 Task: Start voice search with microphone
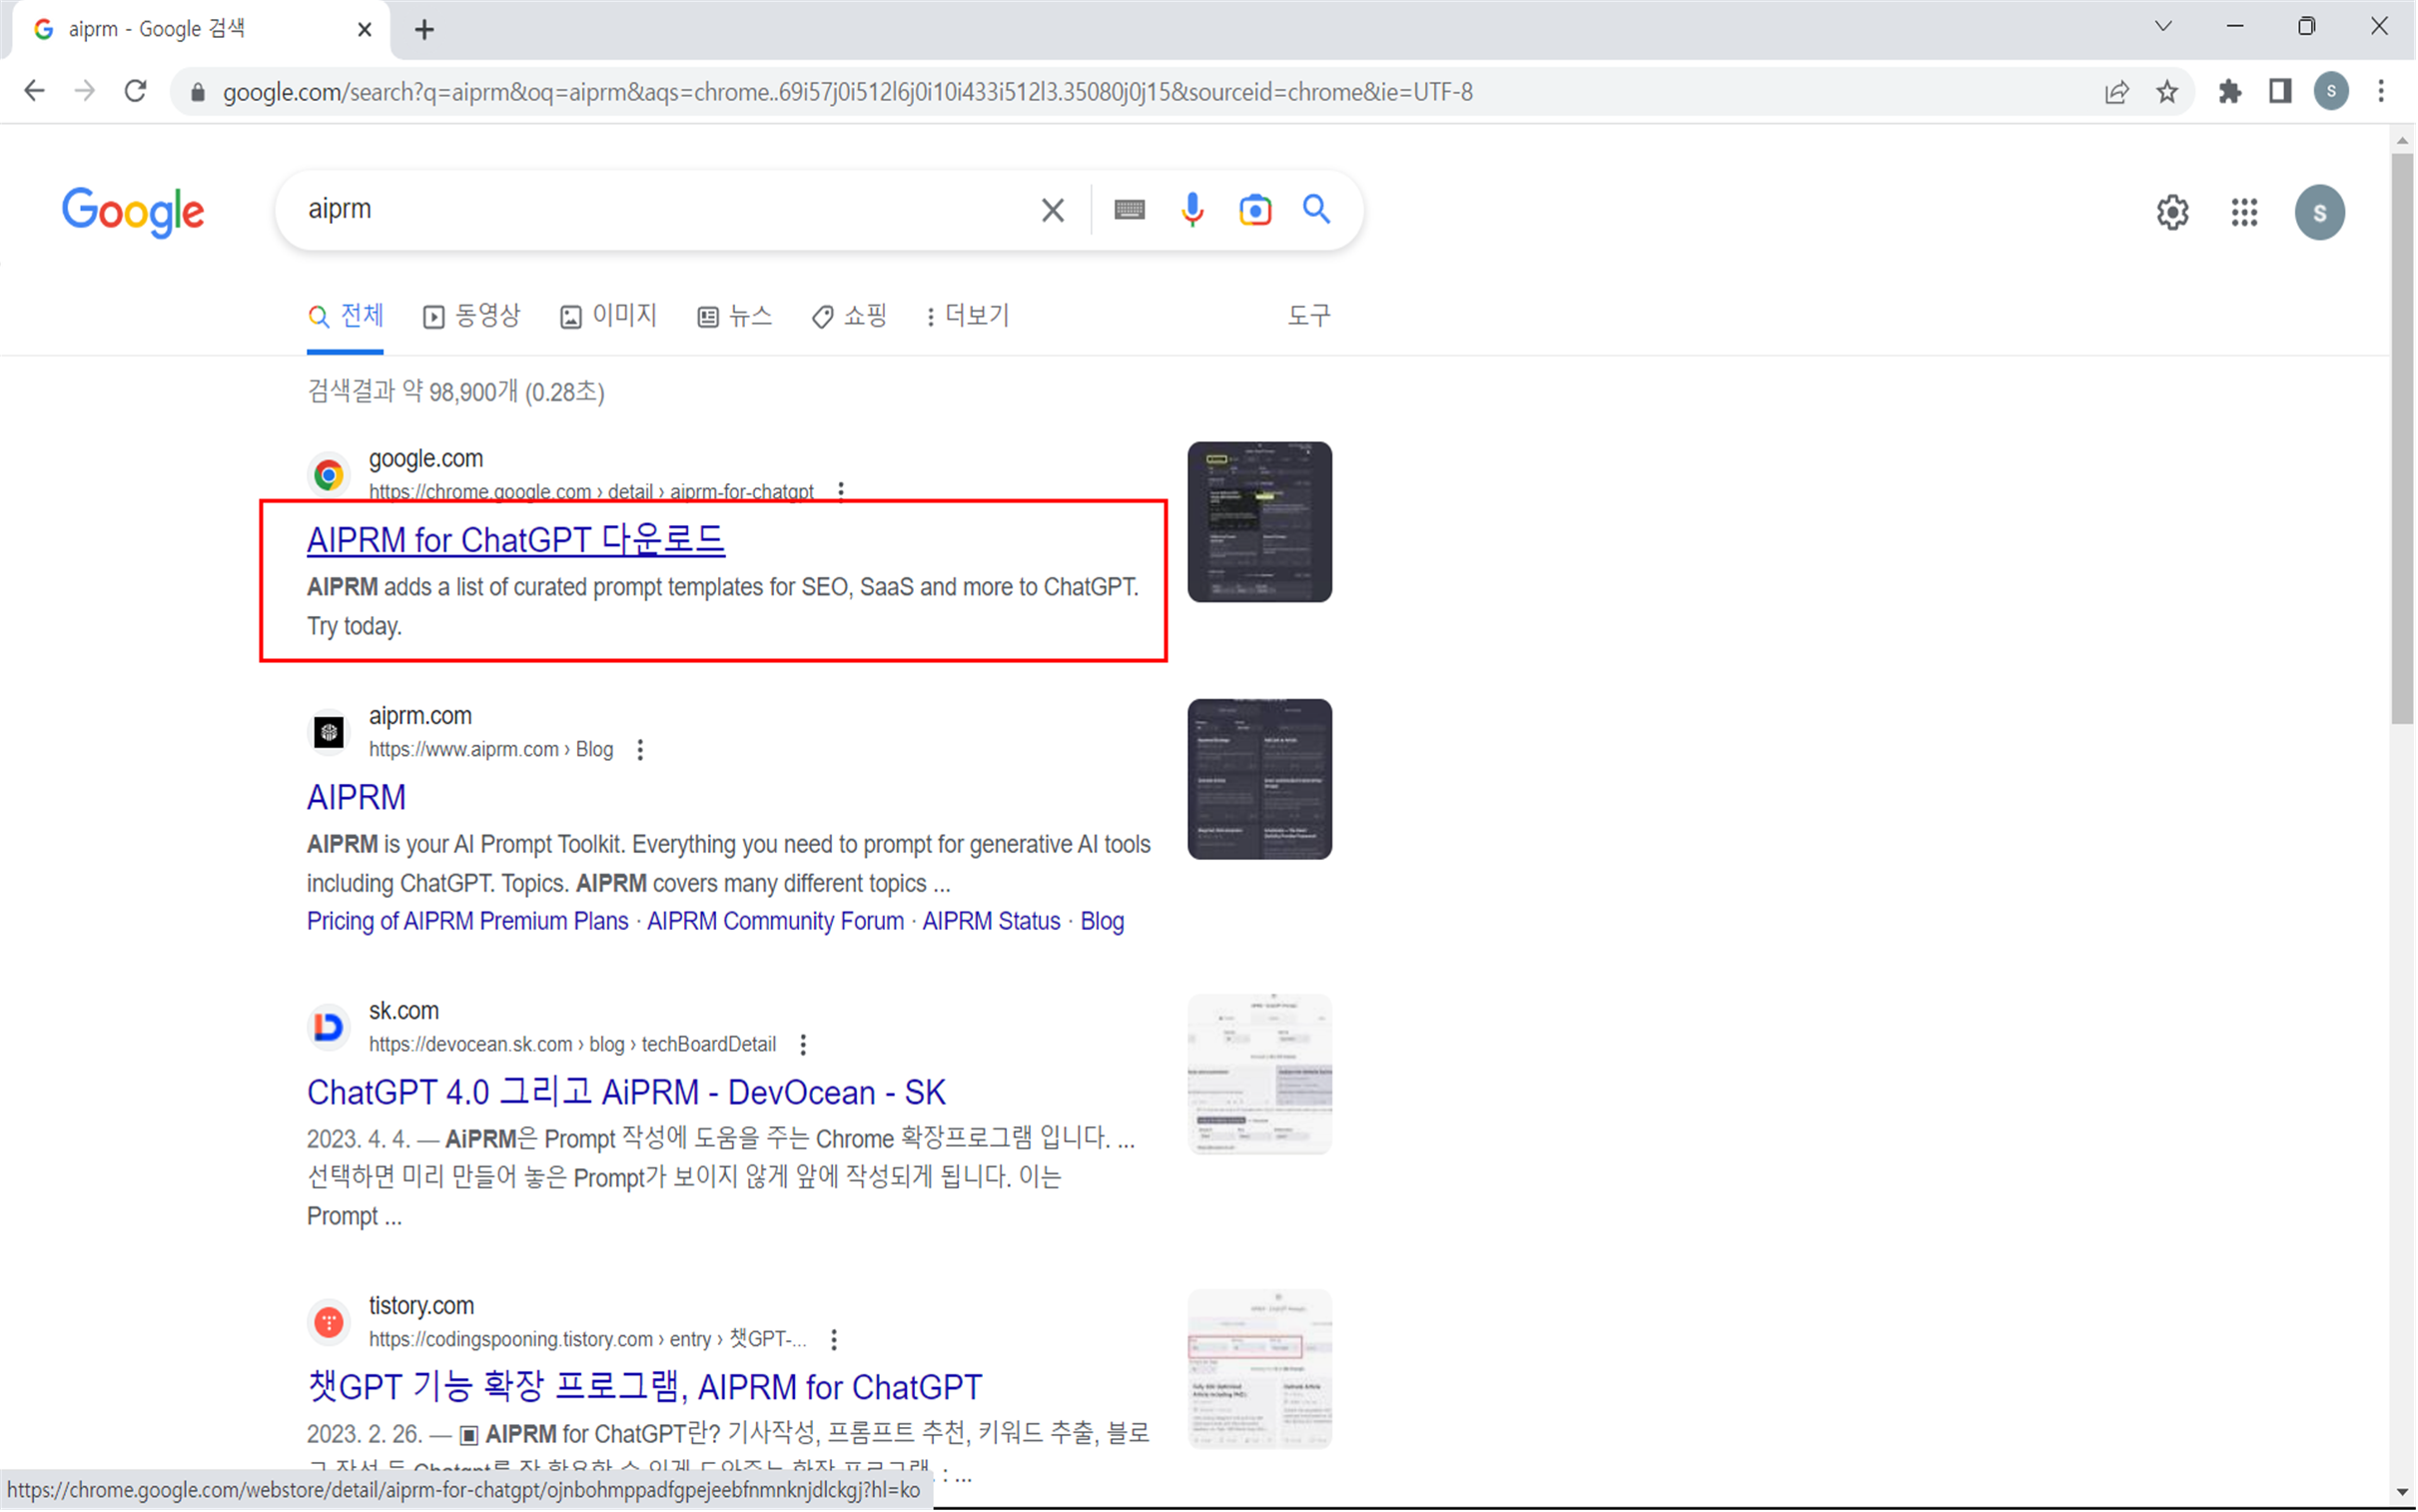(x=1192, y=210)
